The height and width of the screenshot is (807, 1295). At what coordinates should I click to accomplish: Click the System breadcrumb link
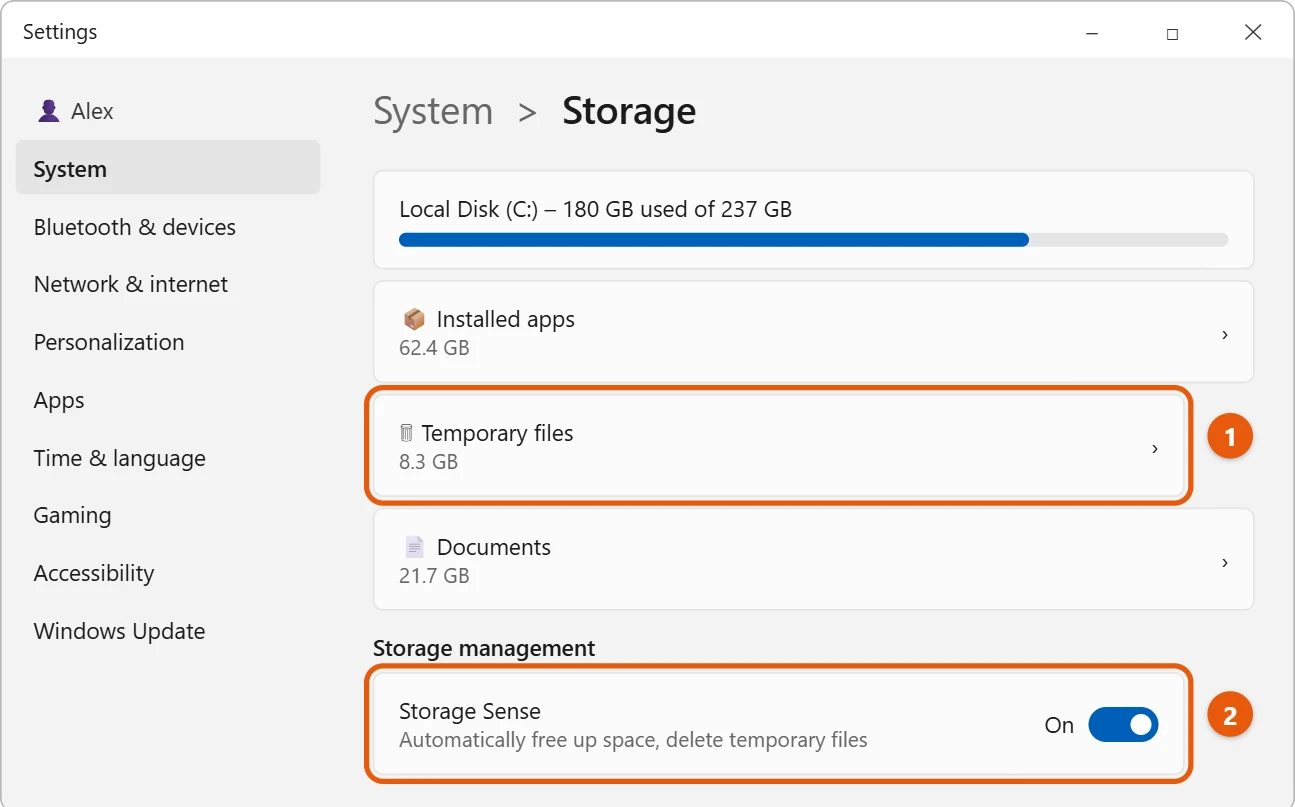(433, 111)
